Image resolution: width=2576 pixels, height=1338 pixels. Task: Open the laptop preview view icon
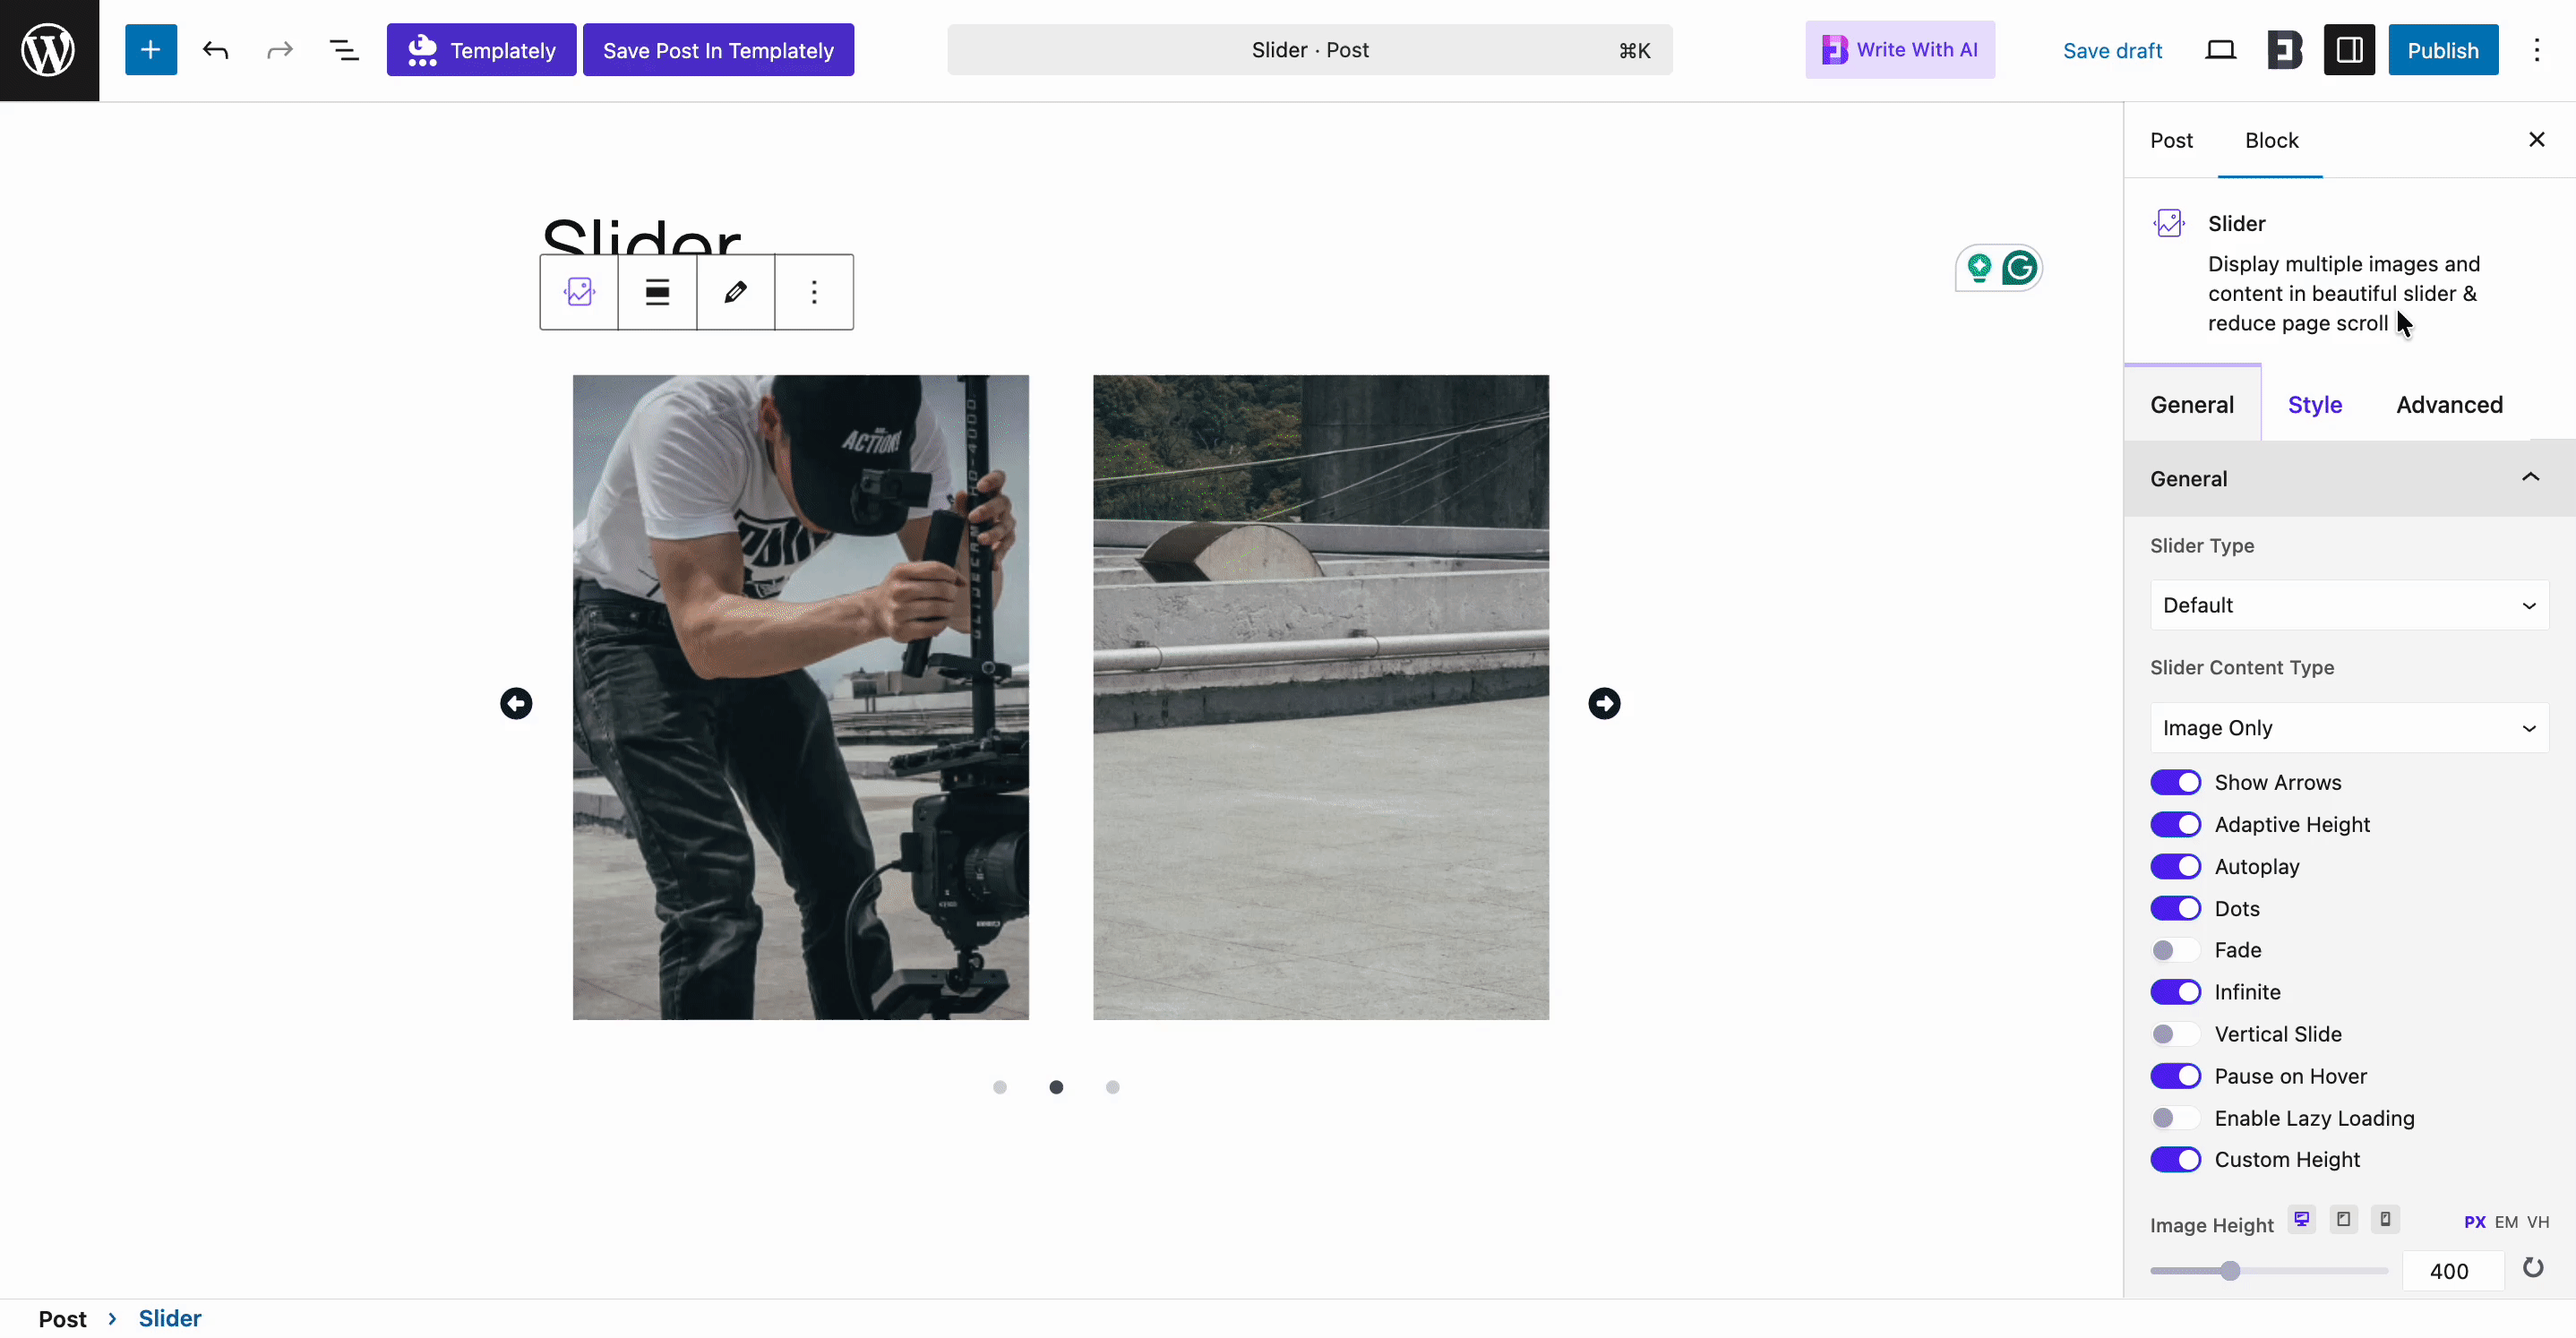pos(2219,50)
